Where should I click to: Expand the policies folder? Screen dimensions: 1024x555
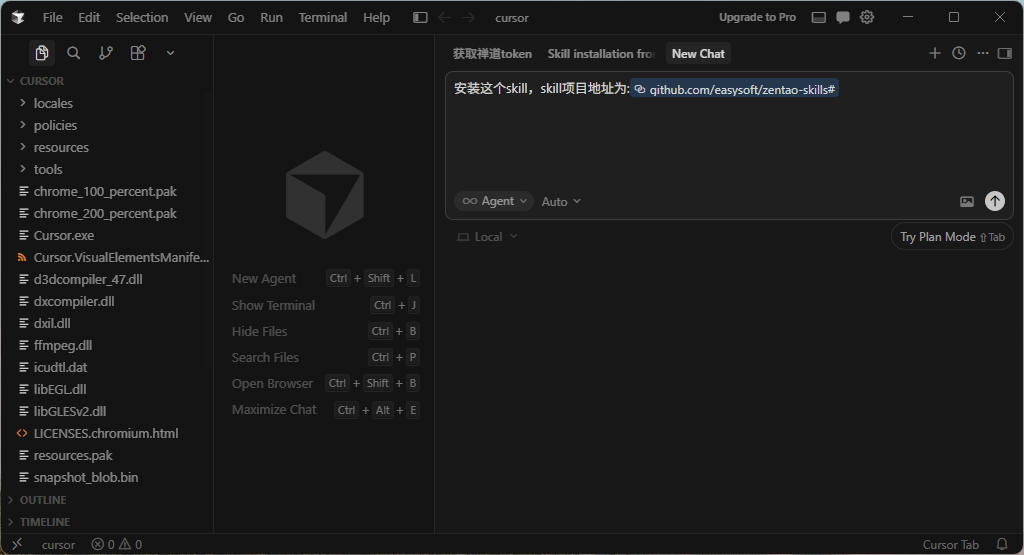point(106,125)
